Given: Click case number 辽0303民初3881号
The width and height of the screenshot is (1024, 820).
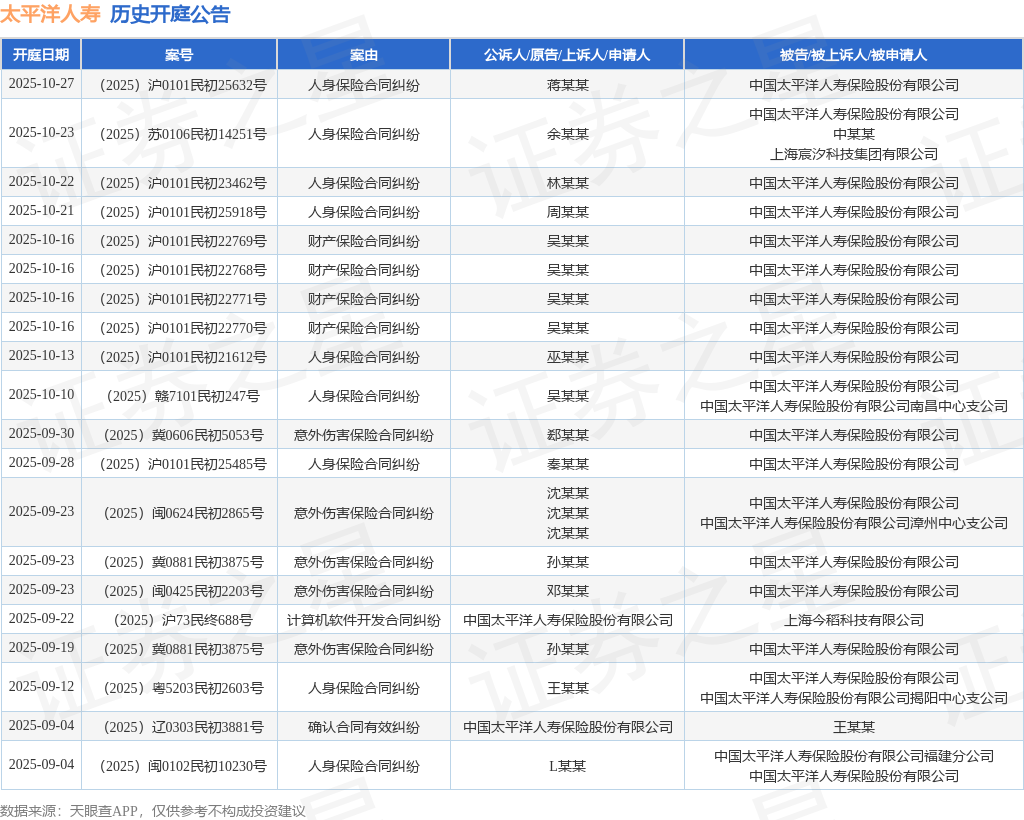Looking at the screenshot, I should (x=184, y=727).
